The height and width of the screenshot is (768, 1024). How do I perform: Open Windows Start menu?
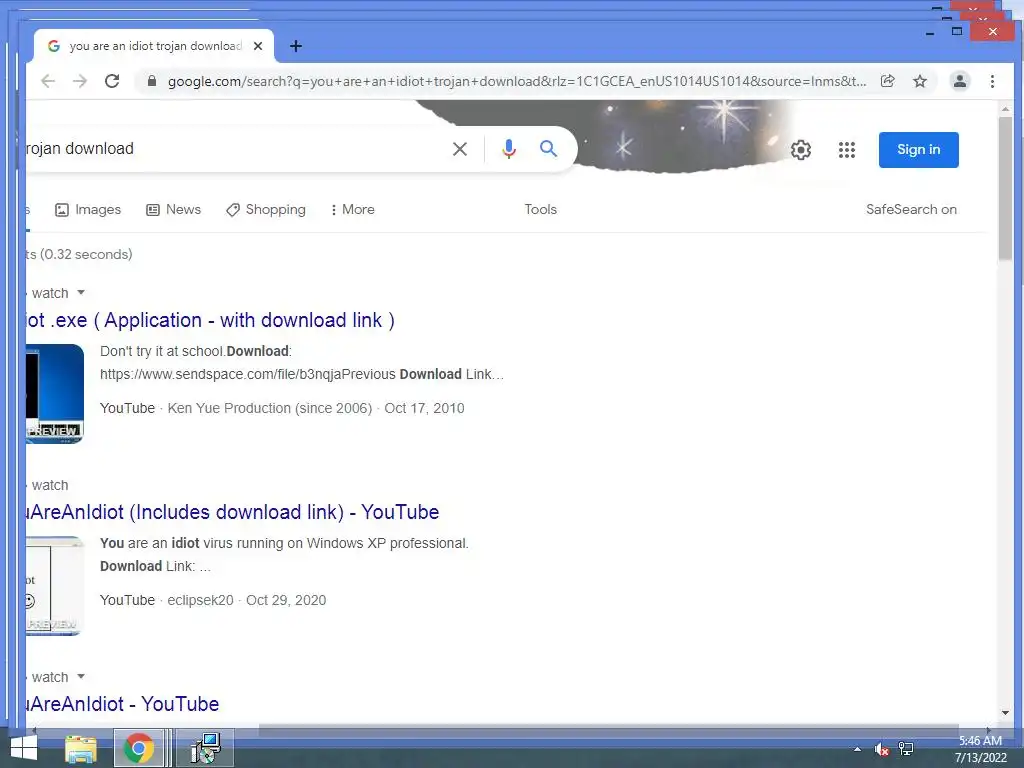24,748
